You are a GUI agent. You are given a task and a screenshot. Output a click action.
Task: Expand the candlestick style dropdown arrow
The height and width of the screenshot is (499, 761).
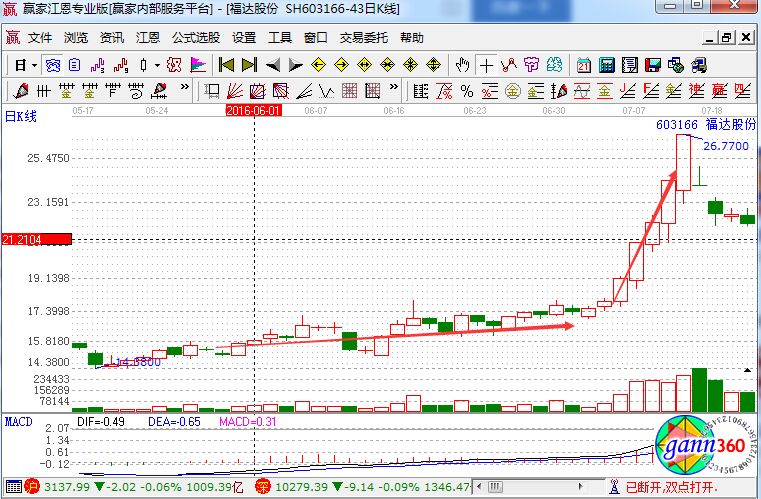tap(157, 65)
